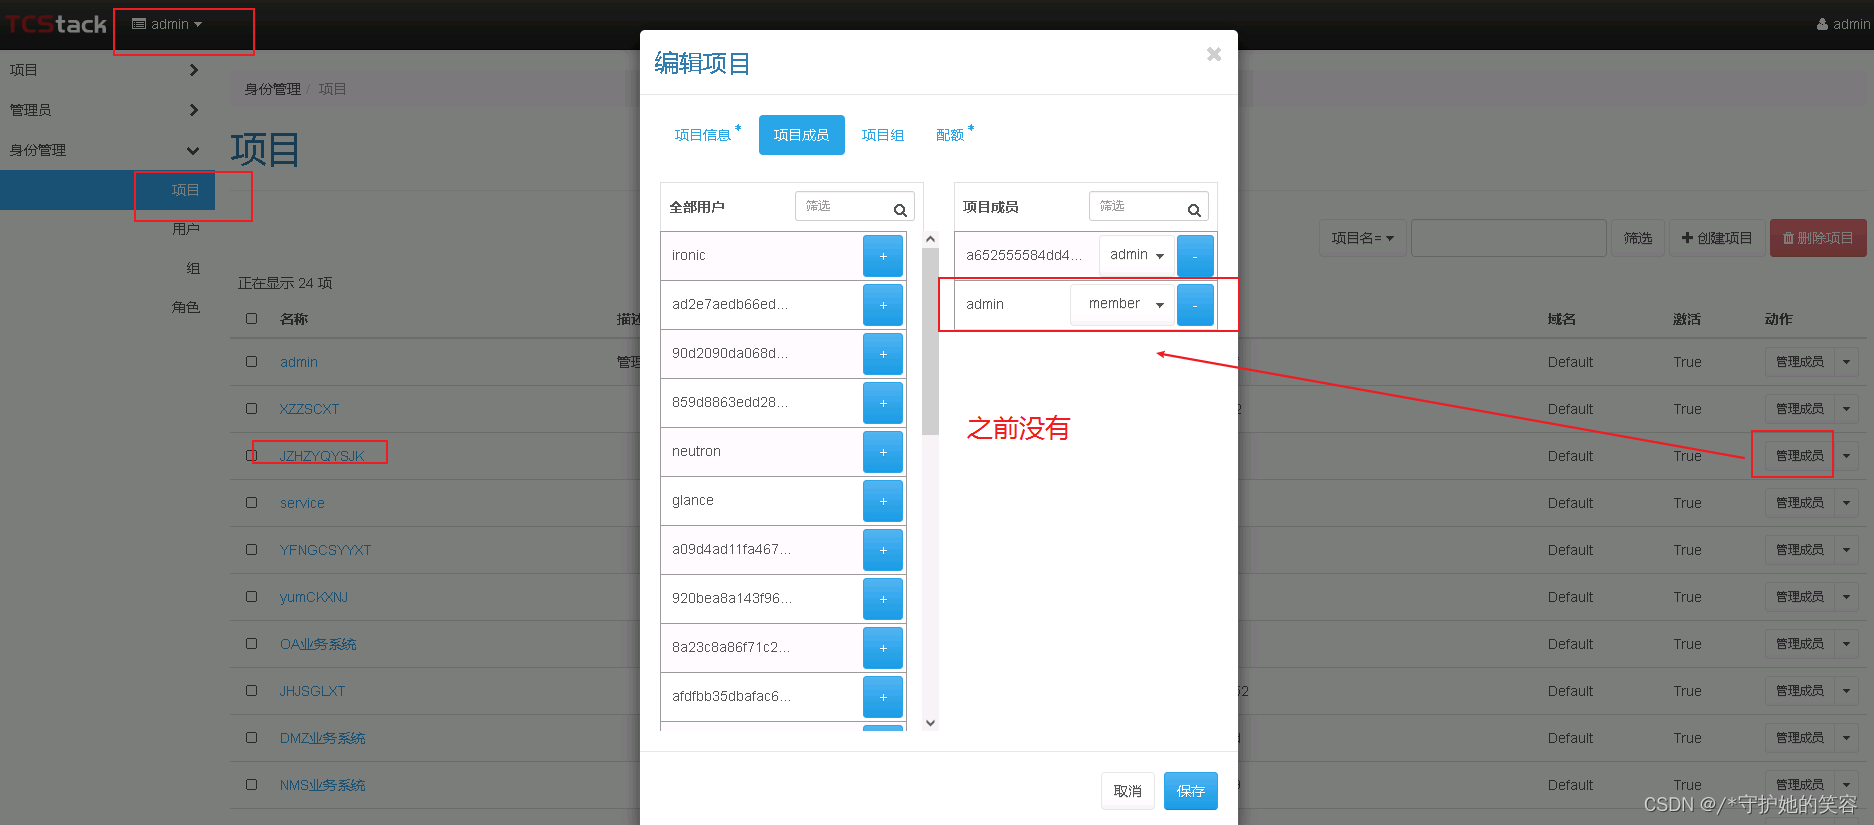This screenshot has width=1874, height=825.
Task: Add user 920bea8a143f96... to project
Action: [x=882, y=599]
